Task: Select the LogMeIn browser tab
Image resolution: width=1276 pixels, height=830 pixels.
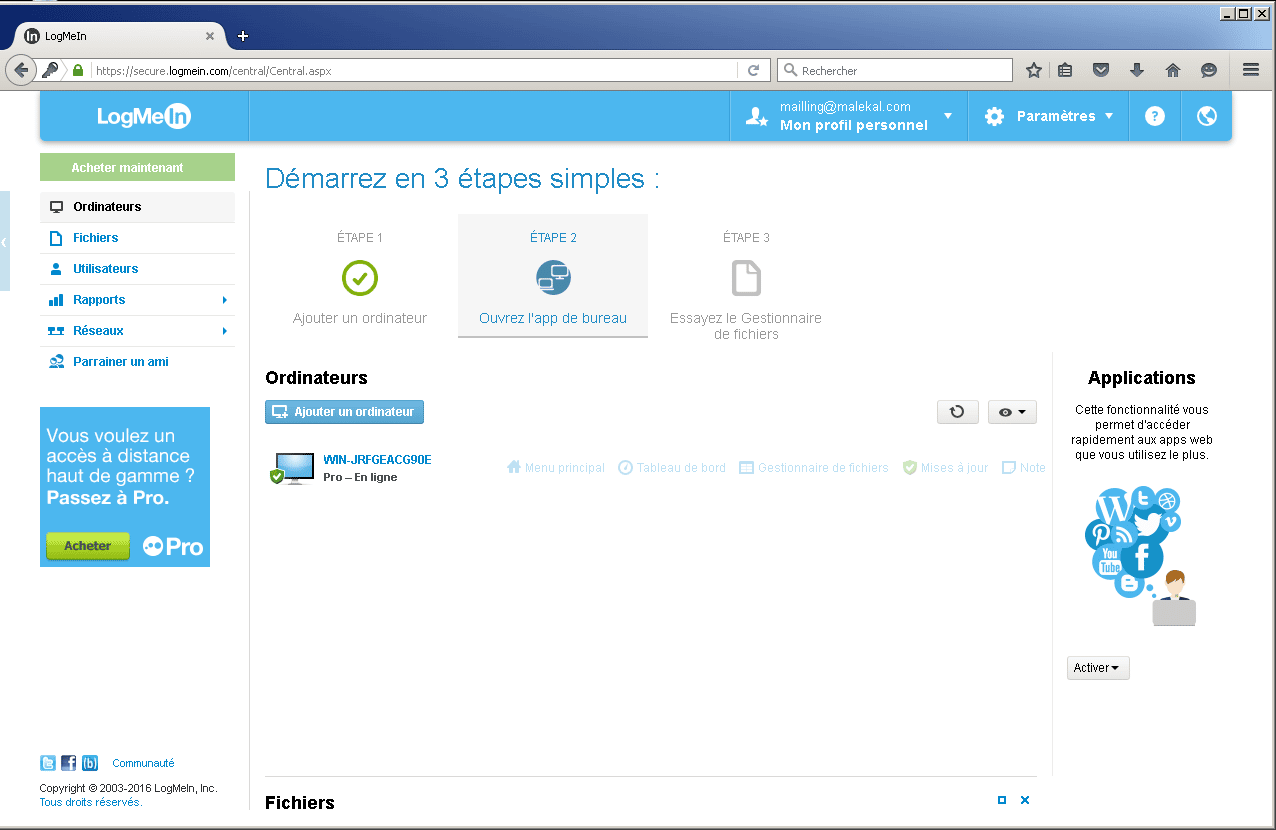Action: [x=120, y=36]
